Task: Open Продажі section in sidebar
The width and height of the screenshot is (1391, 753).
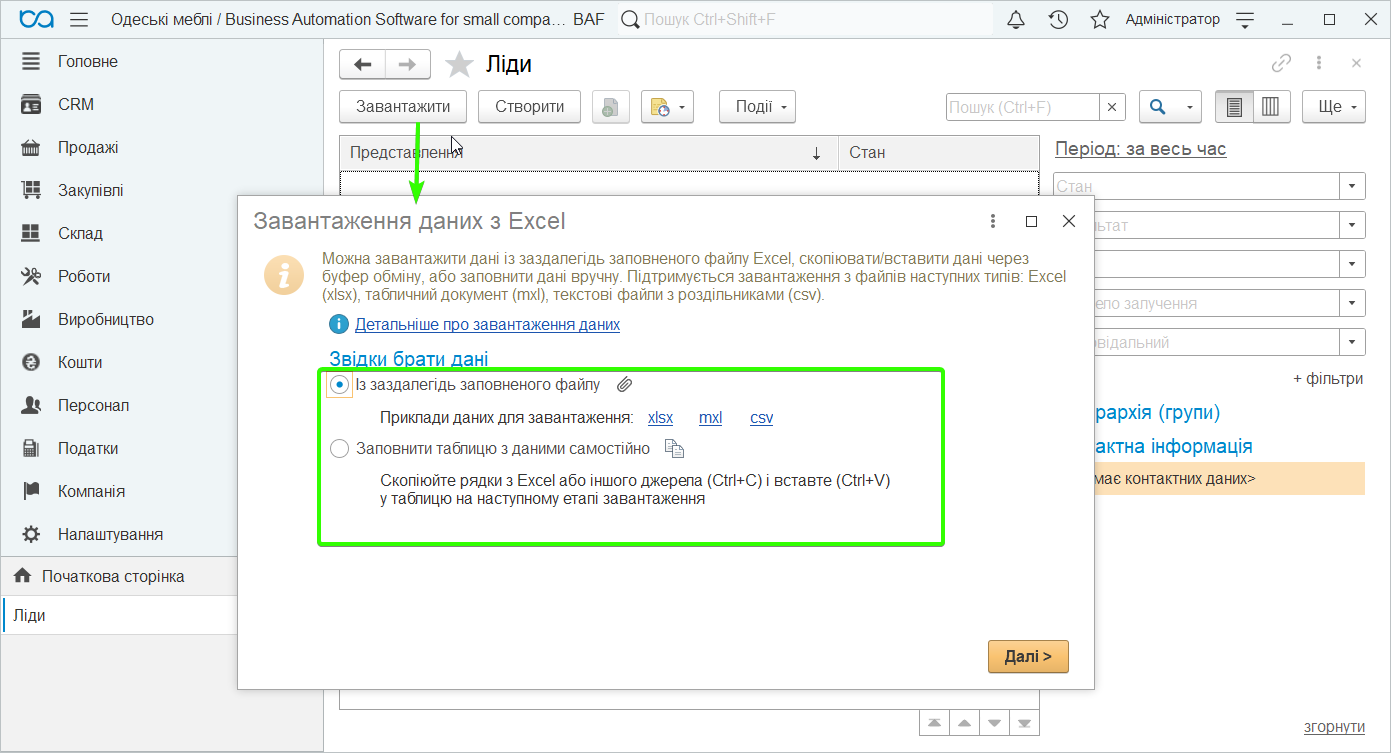Action: [x=88, y=148]
